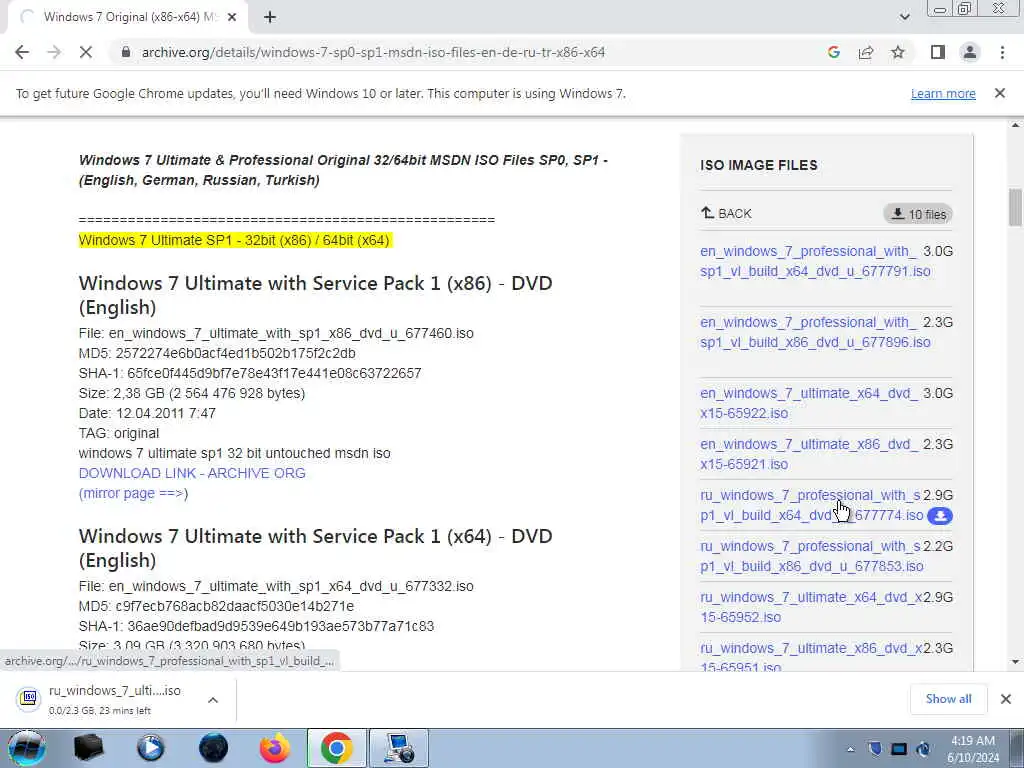Screen dimensions: 1024x768
Task: Open DOWNLOAD LINK - ARCHIVE ORG
Action: click(192, 473)
